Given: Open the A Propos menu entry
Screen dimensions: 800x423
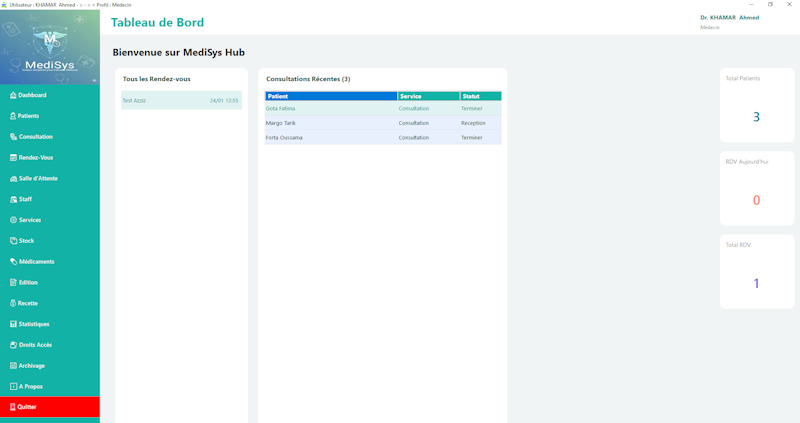Looking at the screenshot, I should click(x=30, y=387).
